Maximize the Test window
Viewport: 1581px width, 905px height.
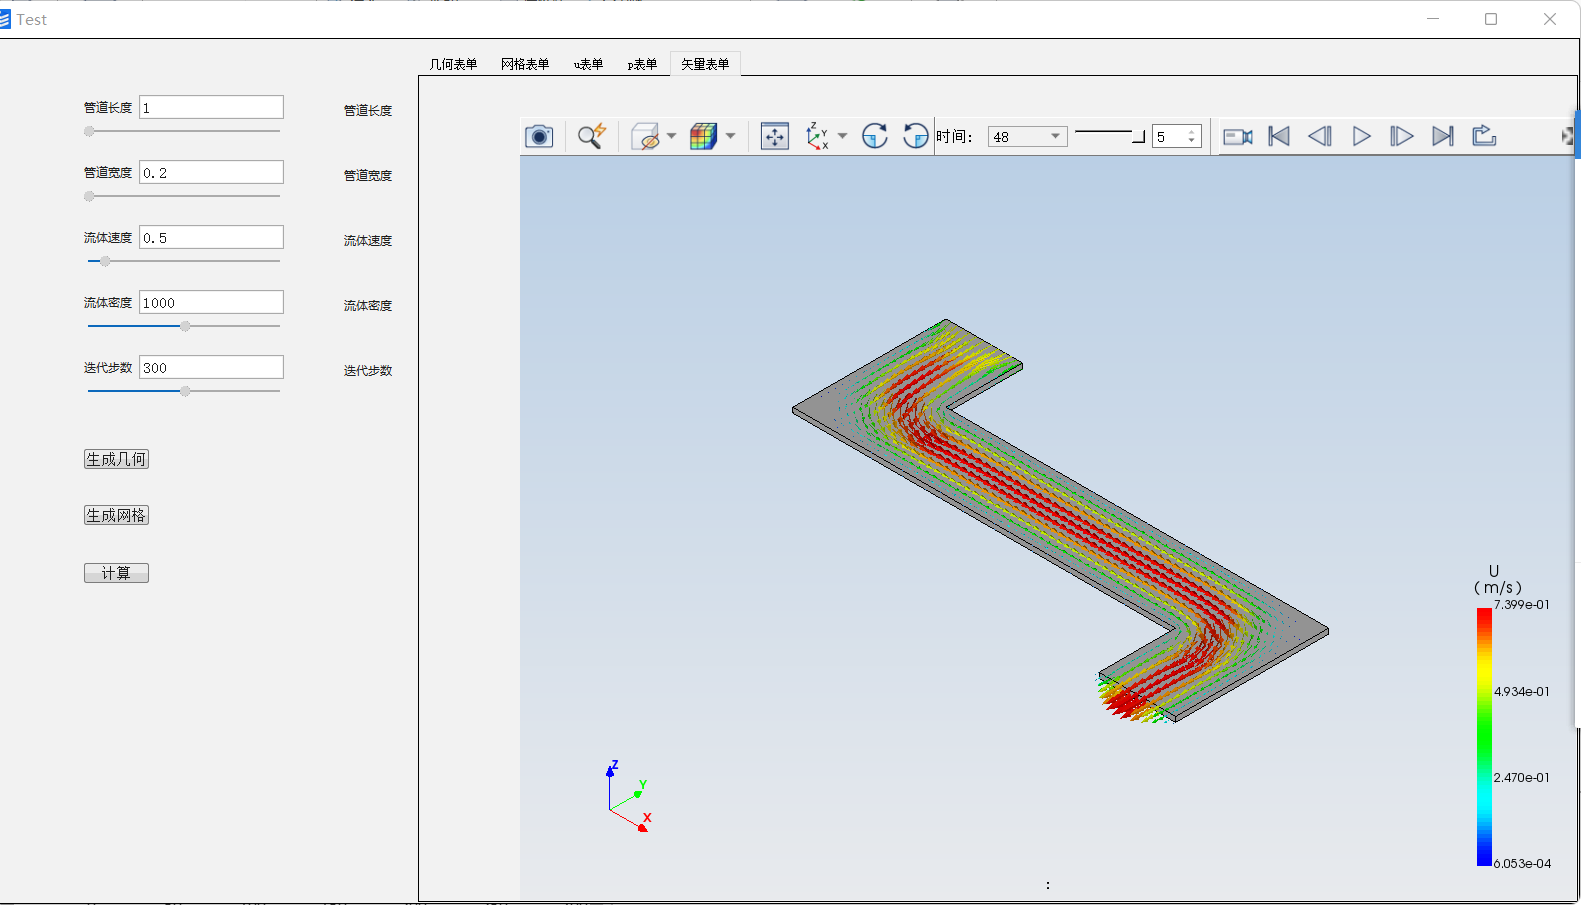(1491, 19)
